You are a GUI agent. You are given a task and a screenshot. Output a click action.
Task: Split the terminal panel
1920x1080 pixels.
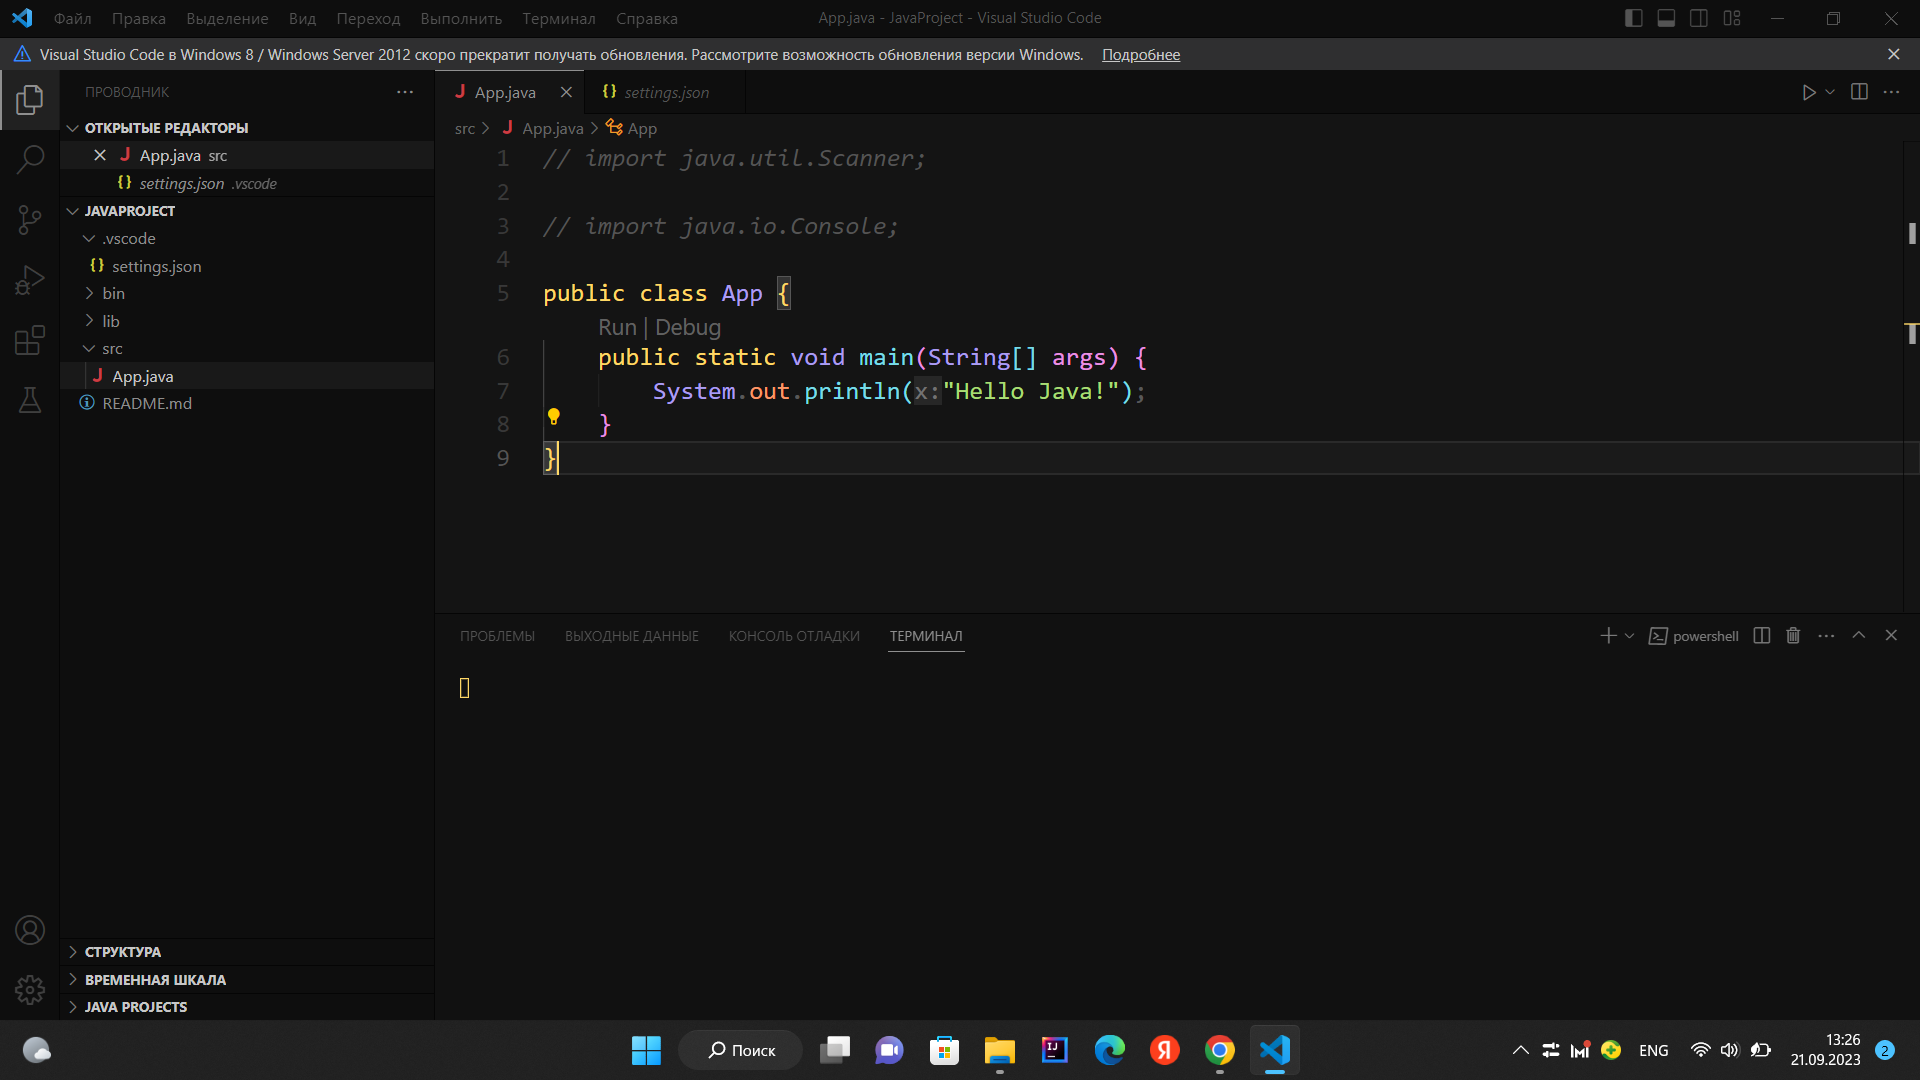coord(1762,636)
